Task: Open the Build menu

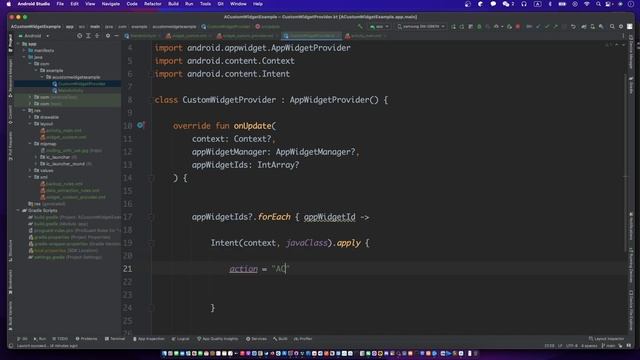Action: click(173, 4)
